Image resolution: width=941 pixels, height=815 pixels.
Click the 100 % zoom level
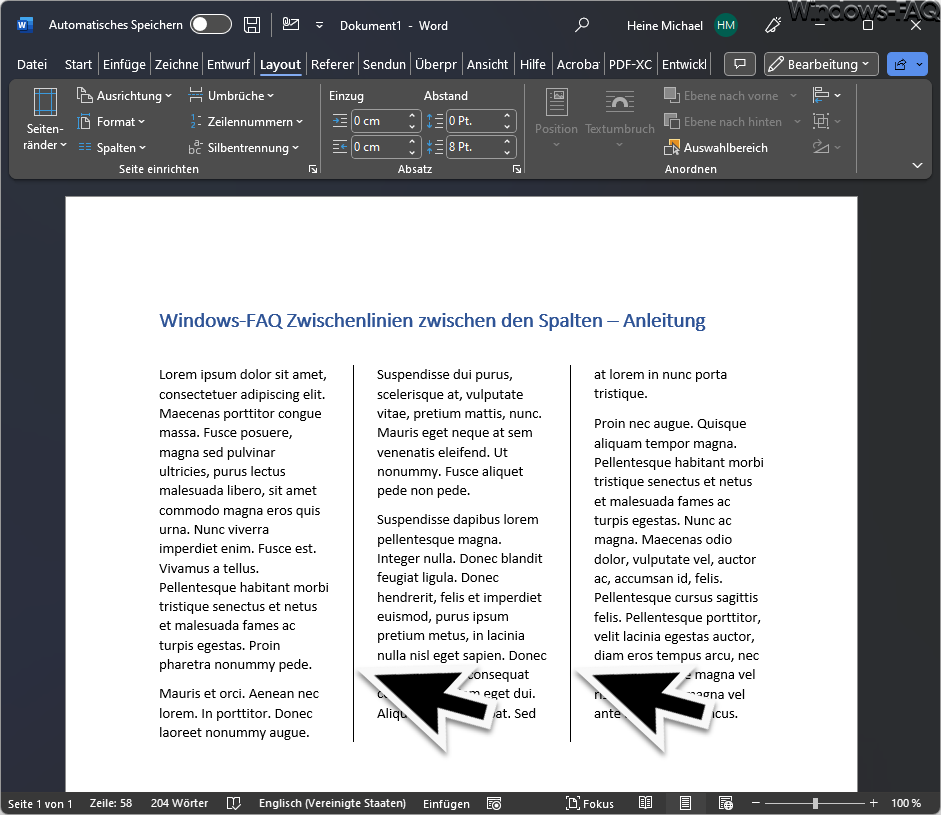coord(906,803)
